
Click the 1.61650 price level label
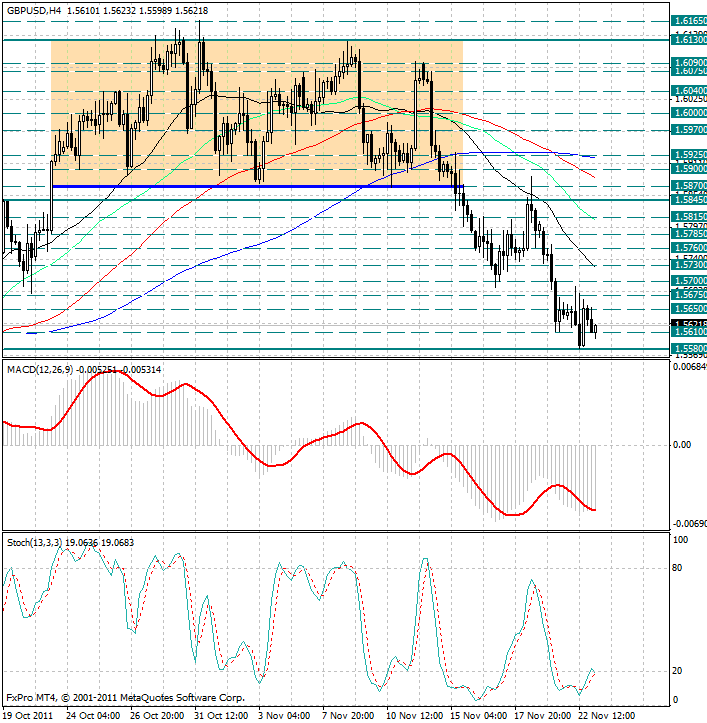pos(689,20)
